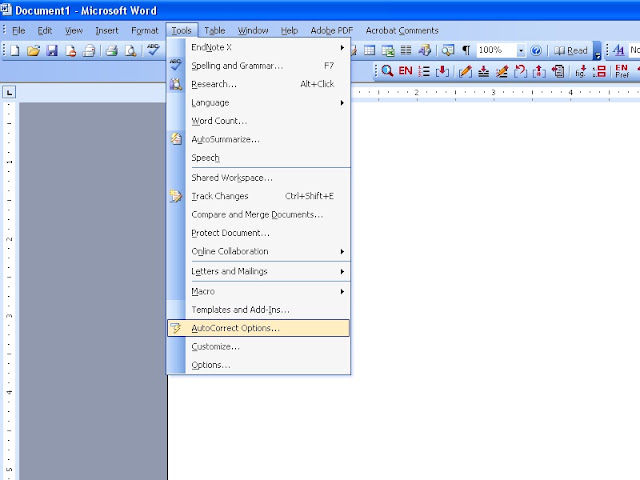The width and height of the screenshot is (640, 480).
Task: Click the Permission restricted document icon
Action: 71,51
